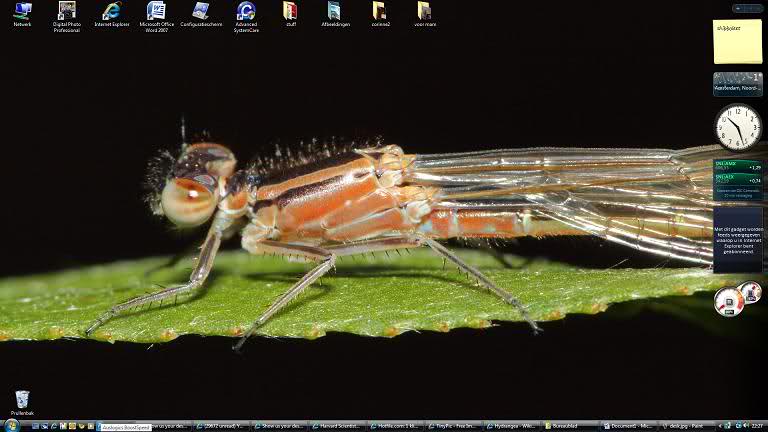The width and height of the screenshot is (768, 432).
Task: Click the CPU meter gadget dial
Action: tap(729, 301)
